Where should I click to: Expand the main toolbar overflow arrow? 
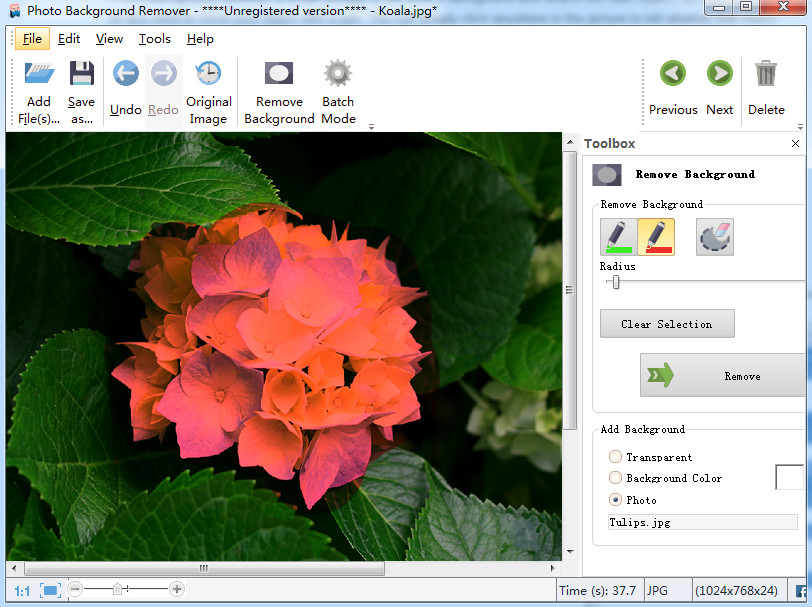371,127
